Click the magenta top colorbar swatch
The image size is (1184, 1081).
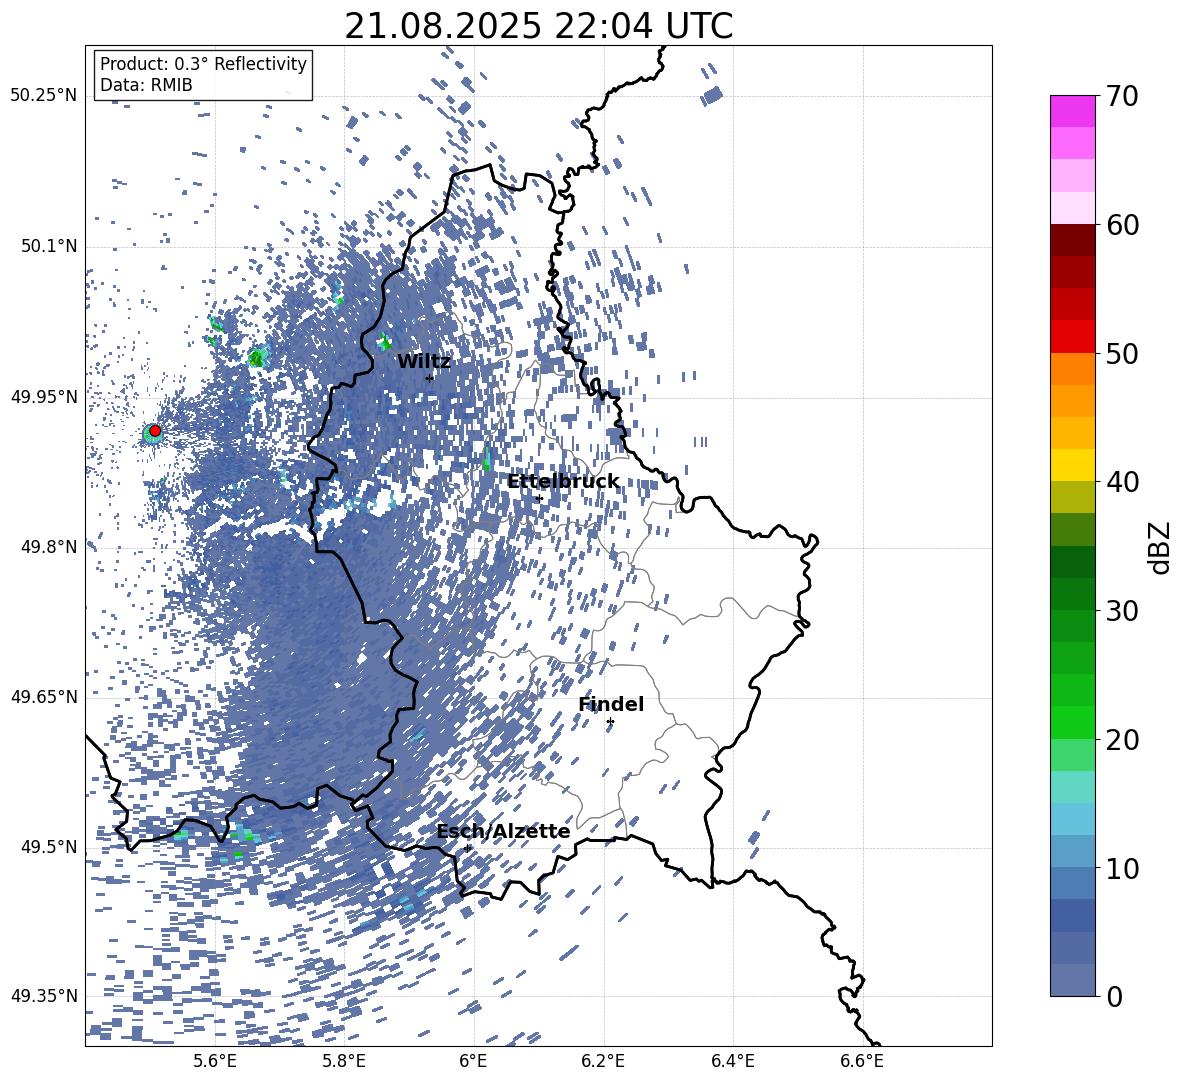click(x=1072, y=112)
